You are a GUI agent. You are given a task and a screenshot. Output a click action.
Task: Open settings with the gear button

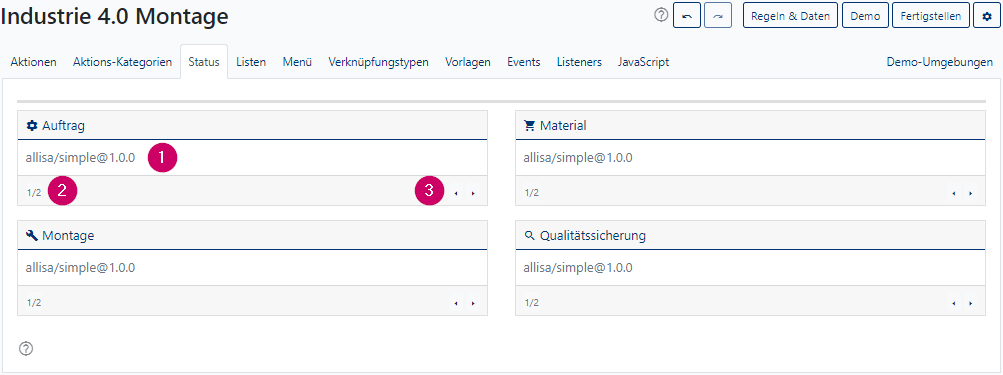(986, 16)
